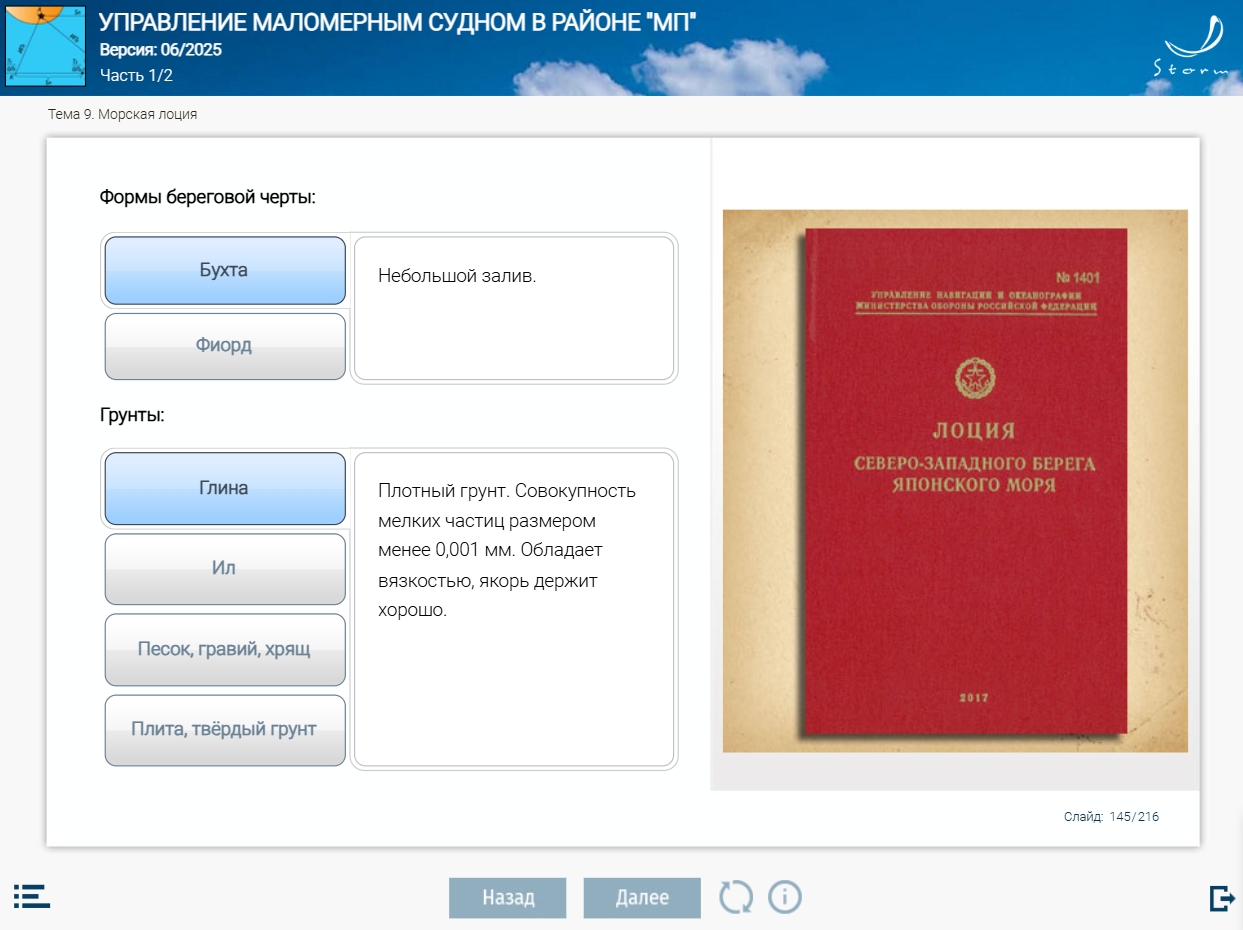Advance with the Далее button

(x=642, y=897)
